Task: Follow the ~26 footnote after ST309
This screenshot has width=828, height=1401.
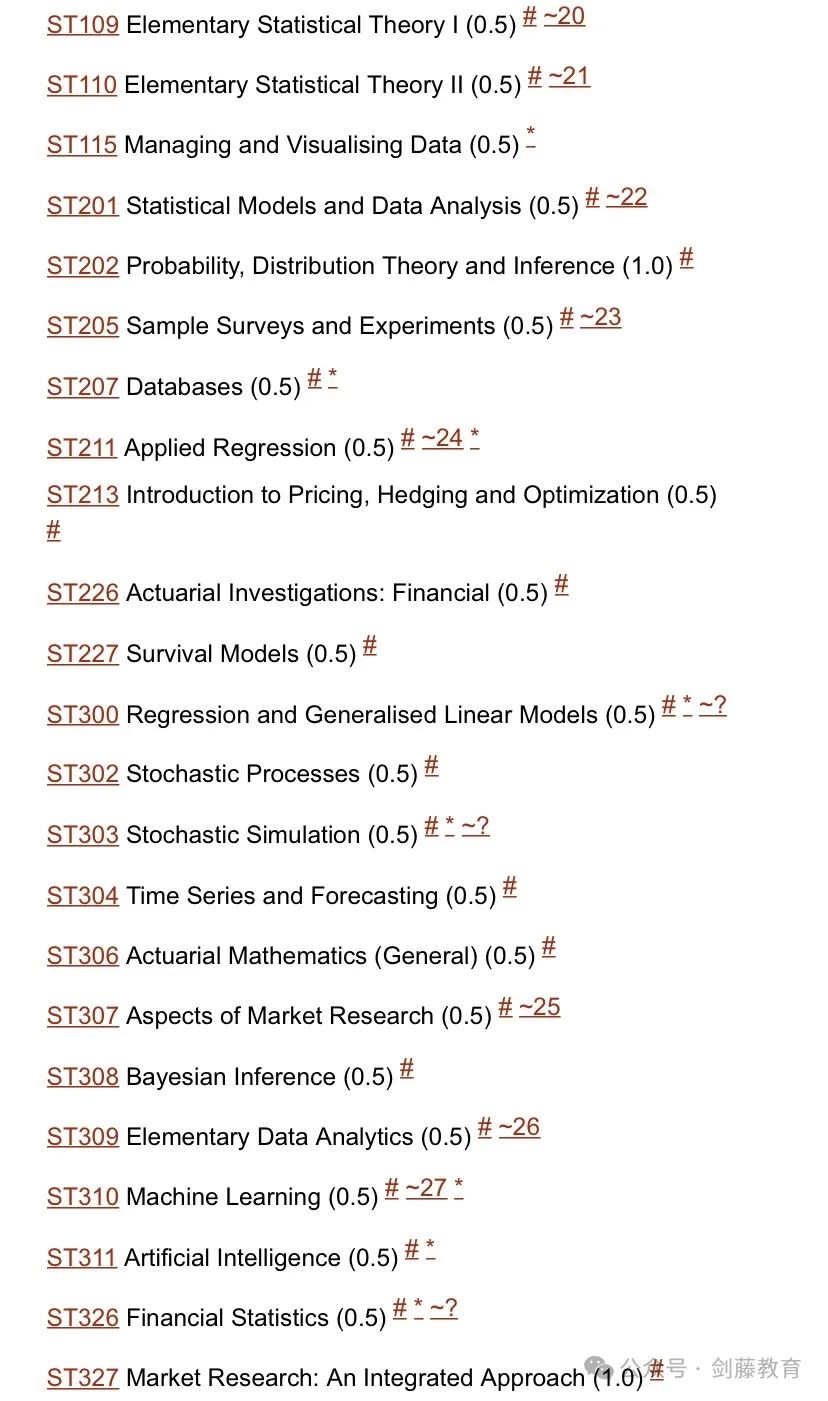Action: 519,1127
